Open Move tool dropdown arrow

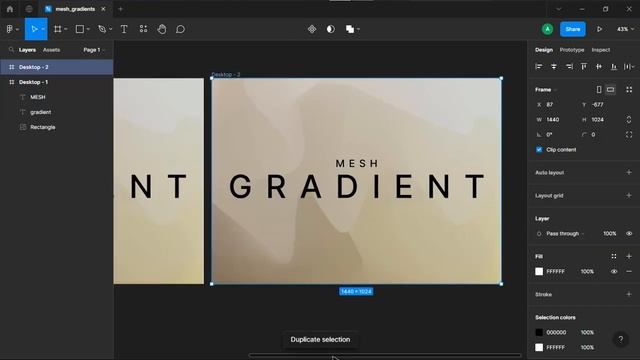pos(42,29)
